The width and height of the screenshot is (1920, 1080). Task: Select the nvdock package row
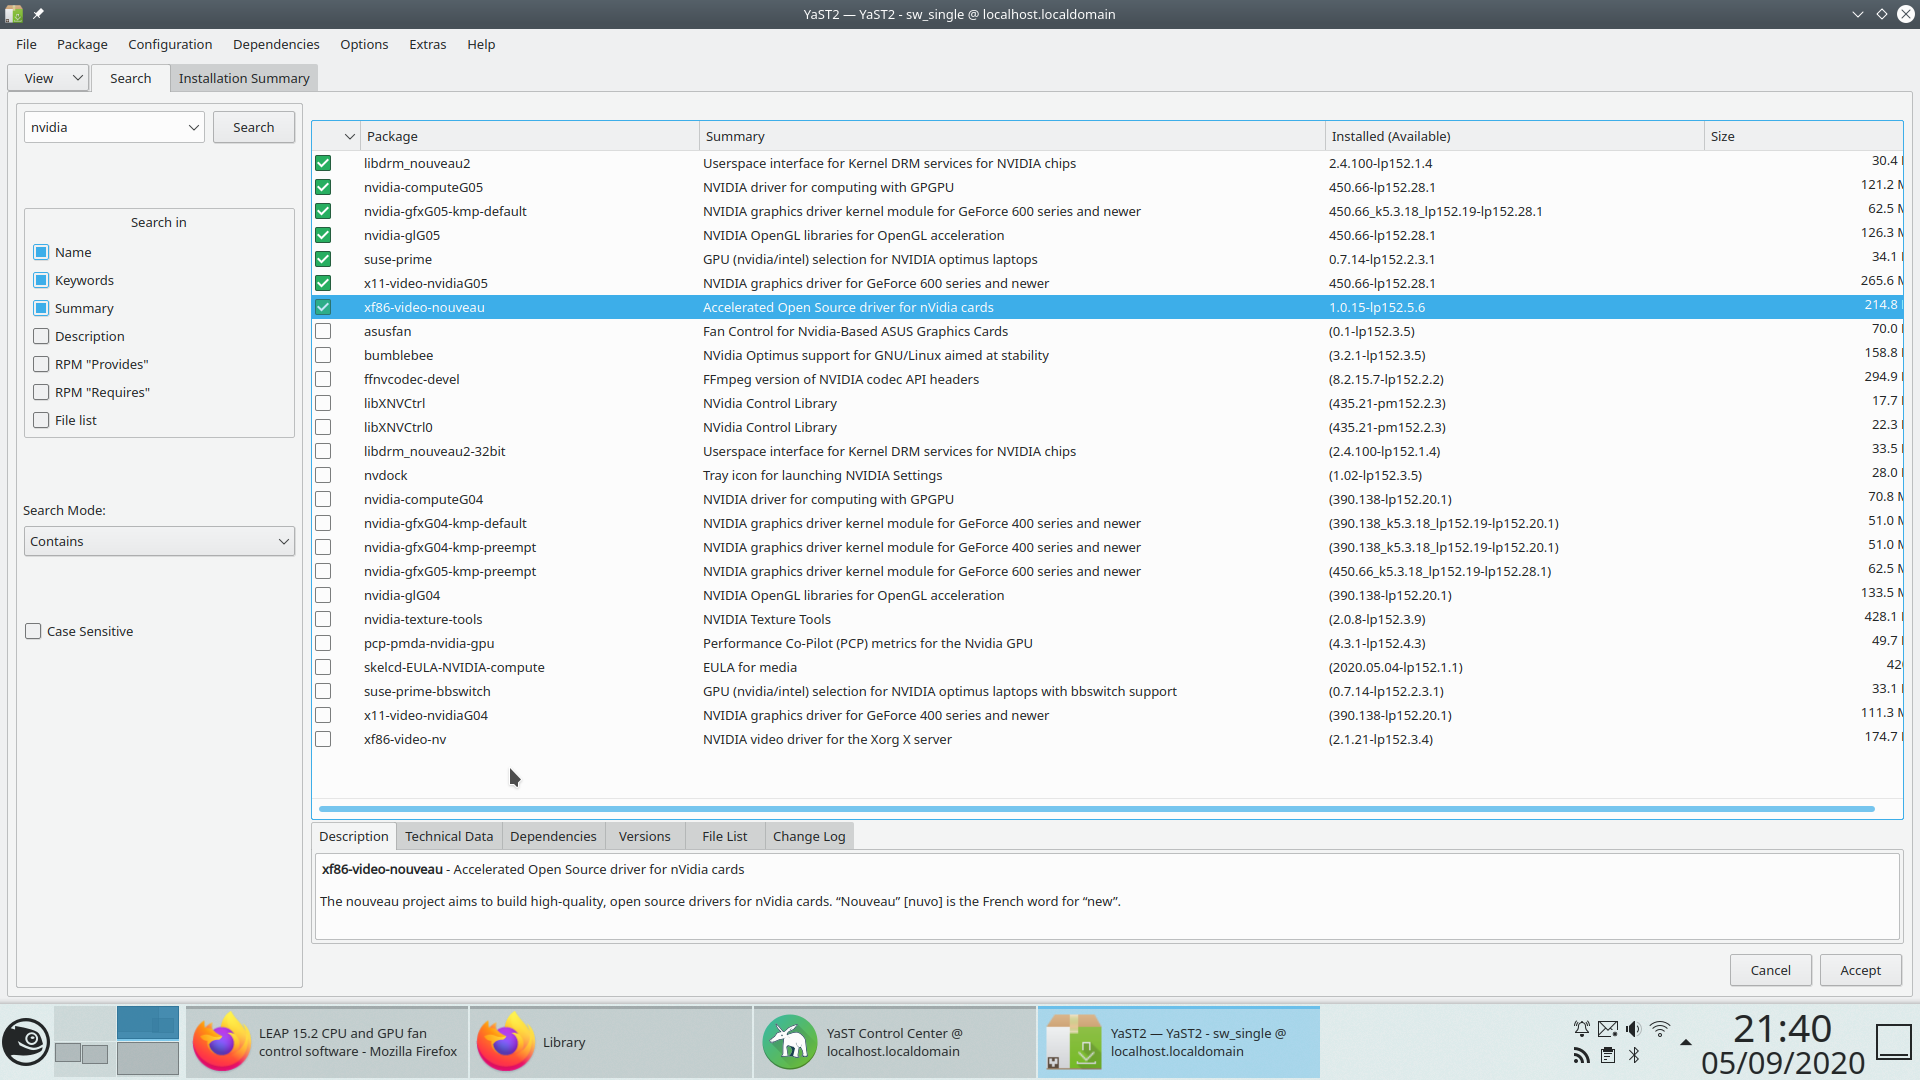coord(1107,475)
